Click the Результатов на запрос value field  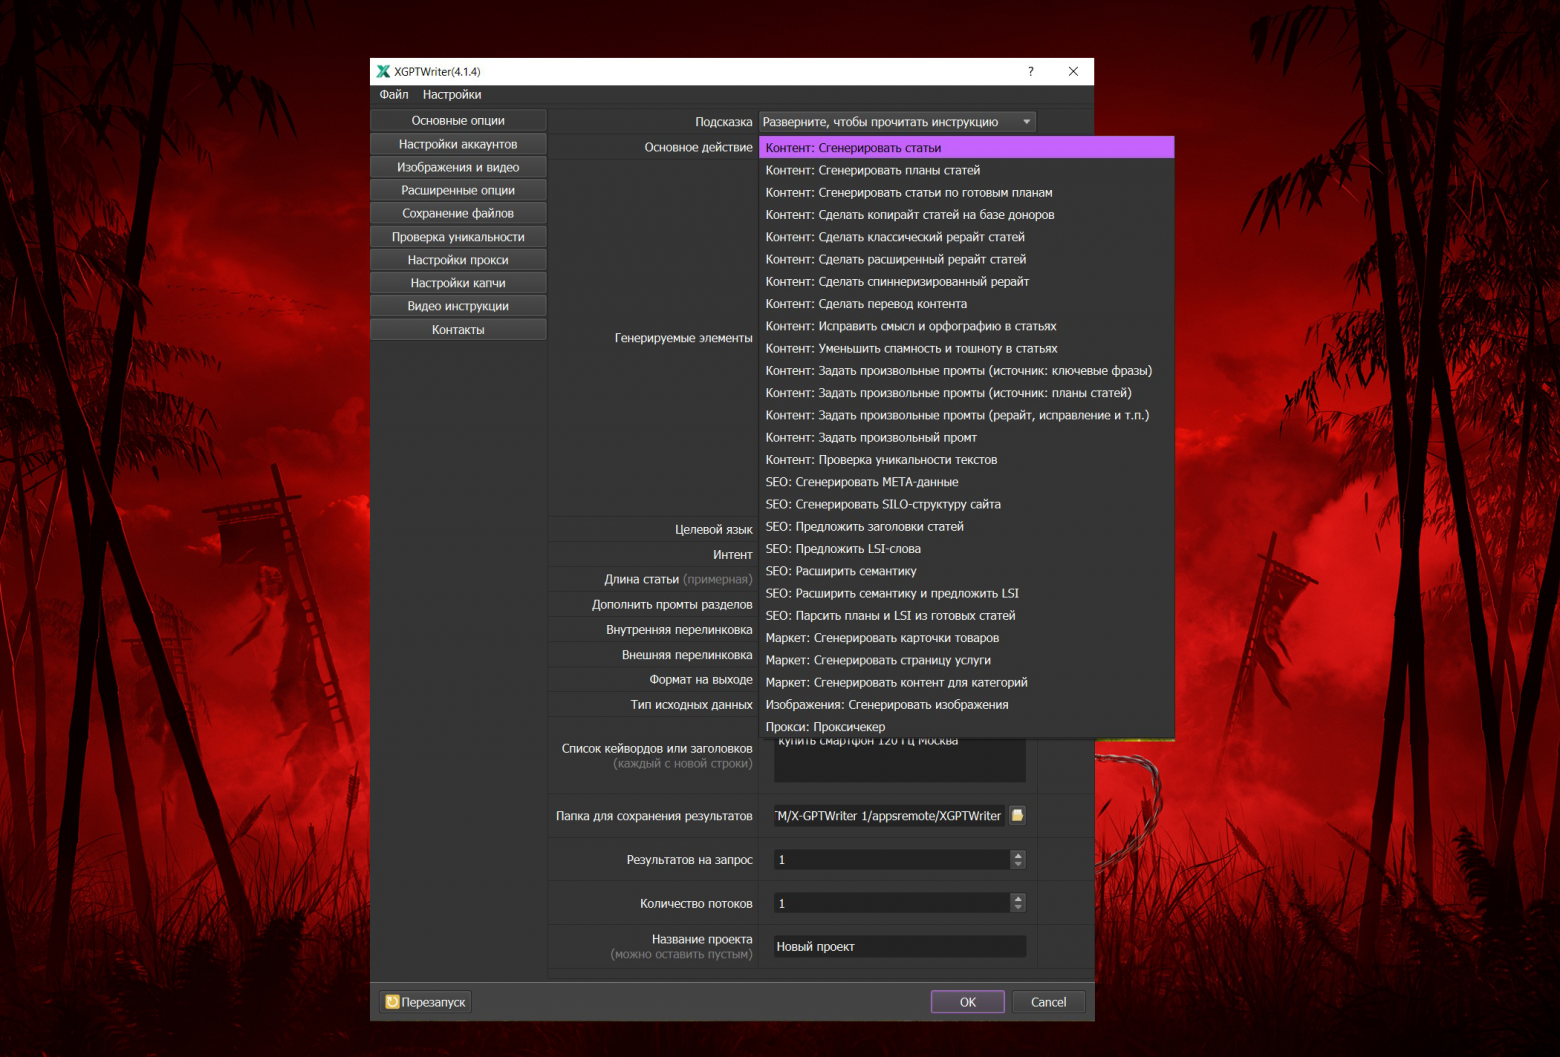click(892, 860)
